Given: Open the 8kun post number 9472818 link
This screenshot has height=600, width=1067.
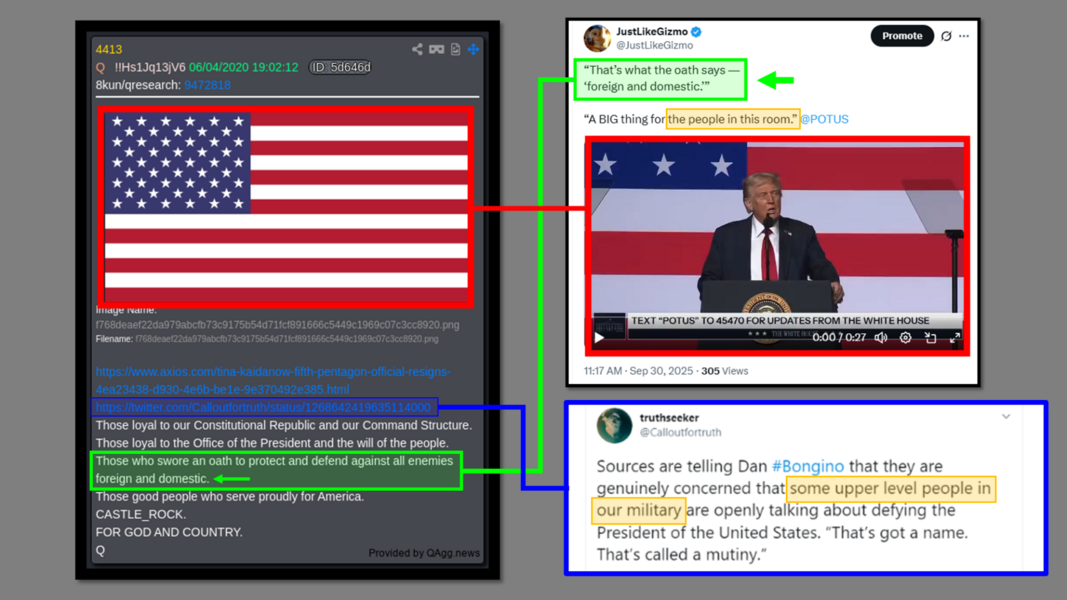Looking at the screenshot, I should (x=208, y=85).
